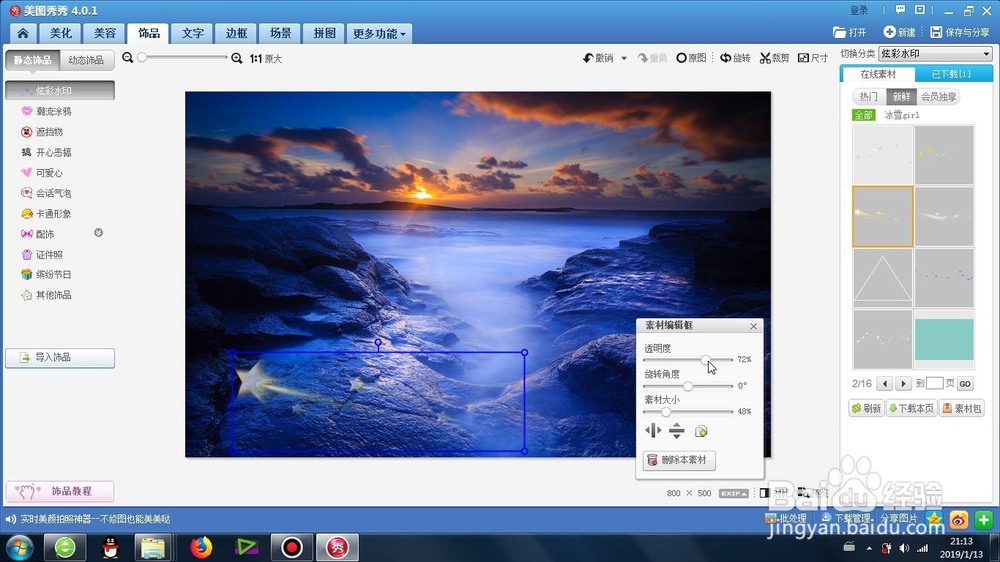
Task: Click the 登录 login link
Action: [859, 10]
